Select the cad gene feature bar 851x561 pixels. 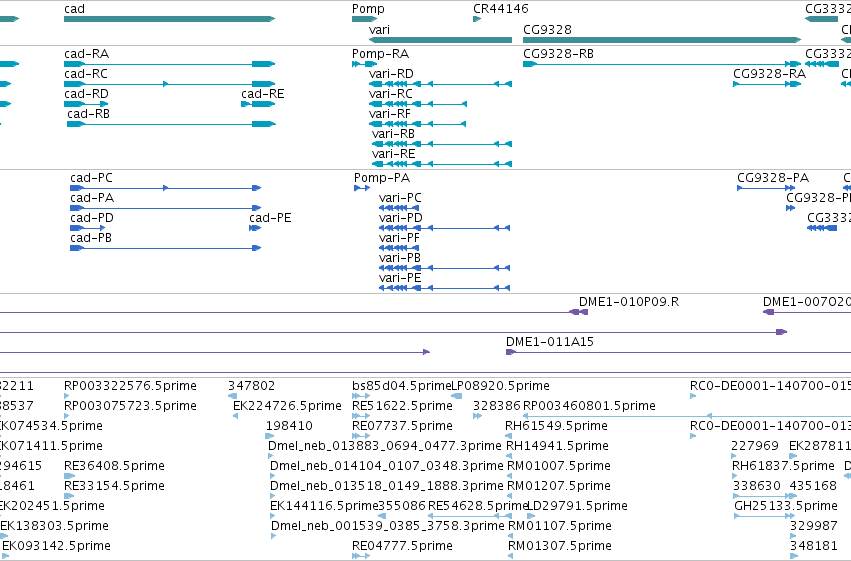click(x=169, y=19)
